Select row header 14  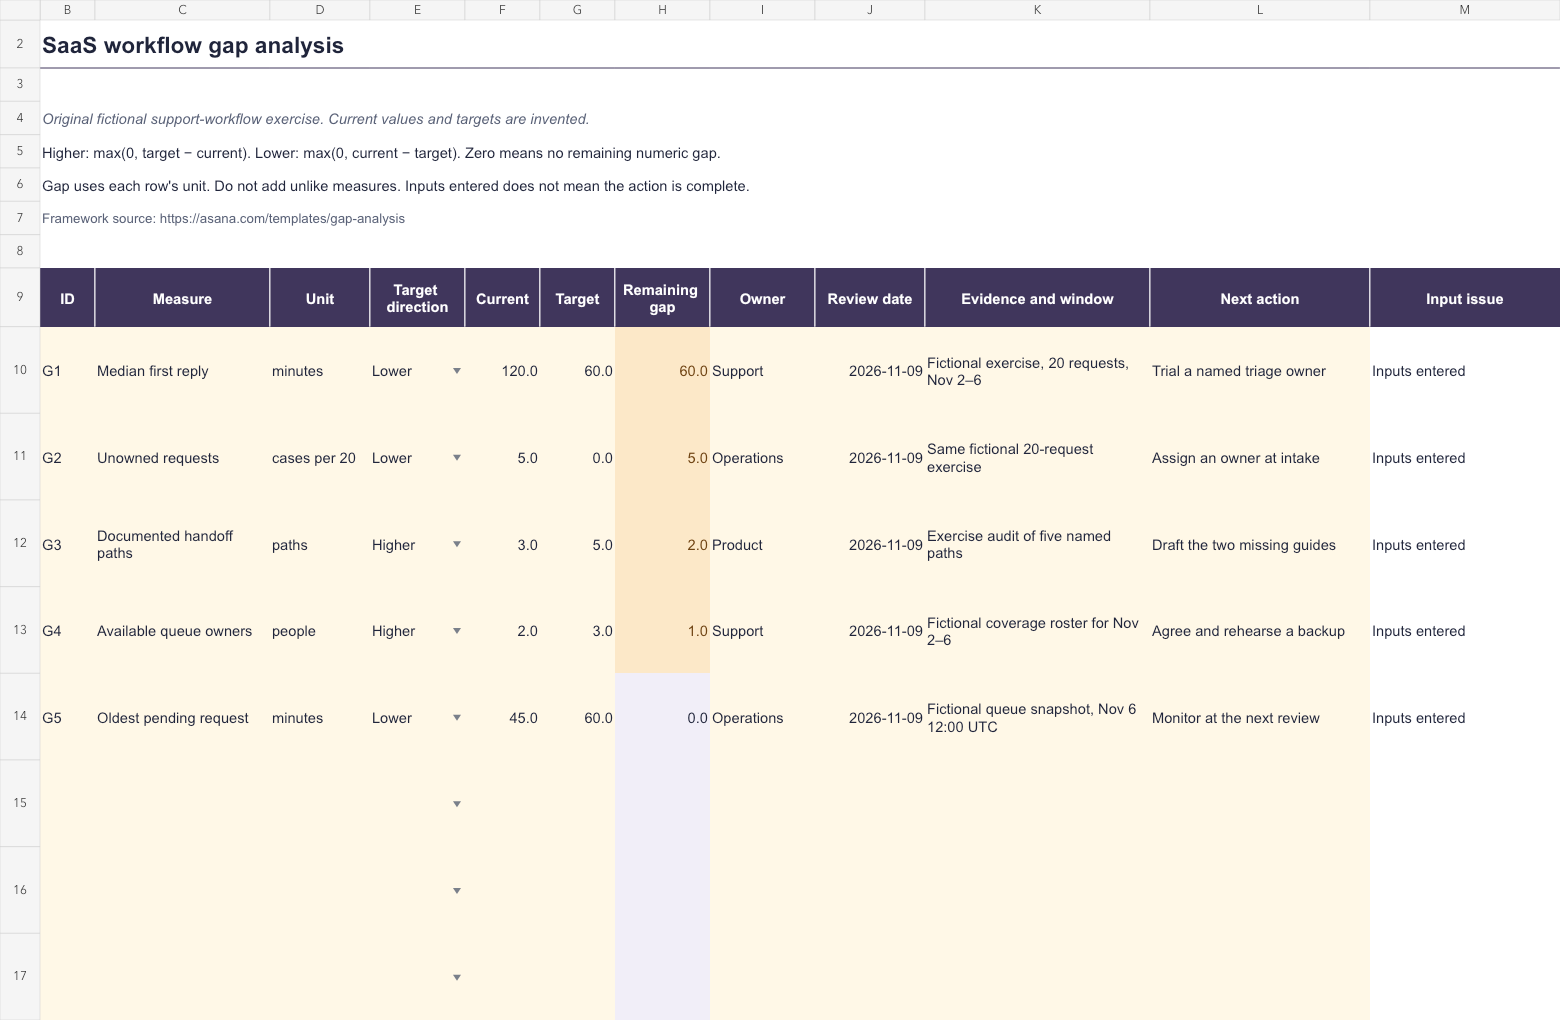point(20,716)
